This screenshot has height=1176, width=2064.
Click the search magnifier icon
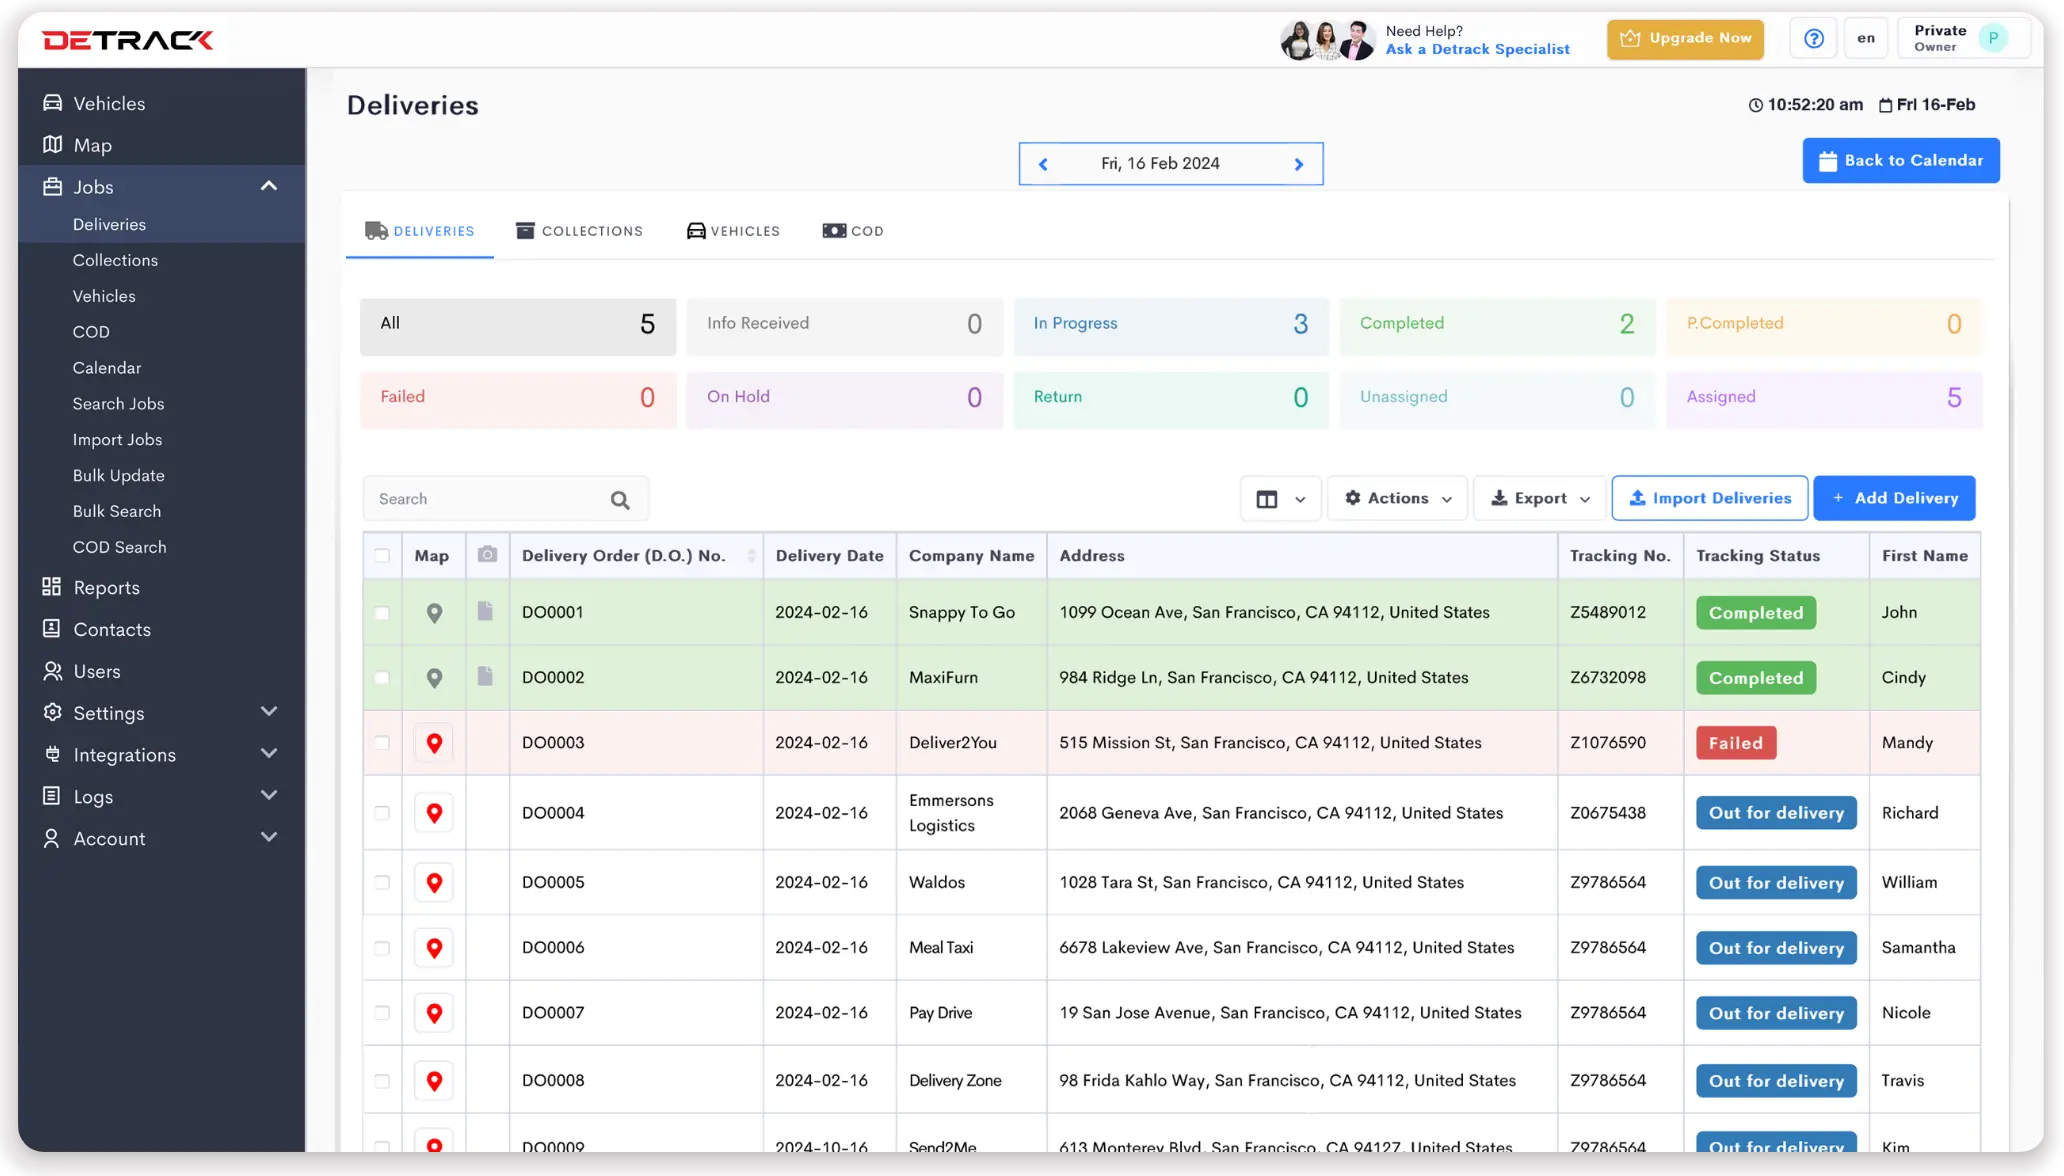click(619, 499)
